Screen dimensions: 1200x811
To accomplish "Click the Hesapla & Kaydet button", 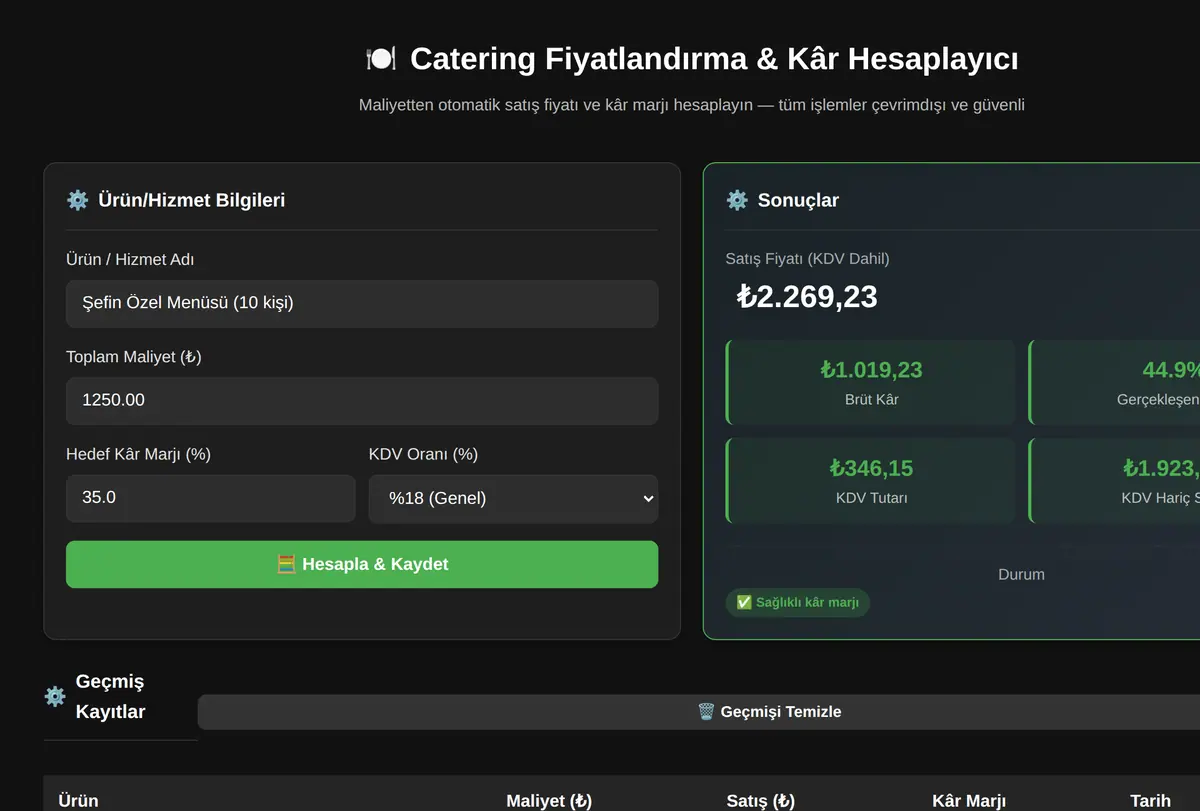I will click(x=362, y=564).
